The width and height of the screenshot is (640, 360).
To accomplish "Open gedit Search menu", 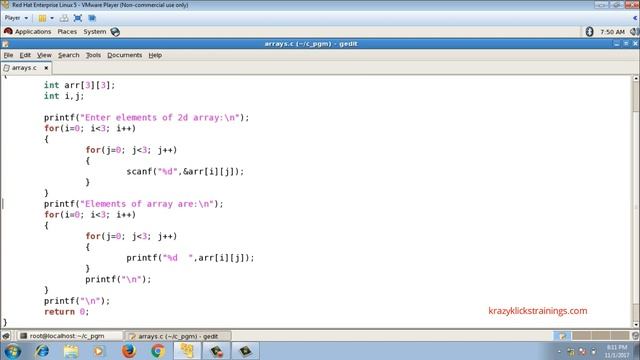I will pos(69,55).
